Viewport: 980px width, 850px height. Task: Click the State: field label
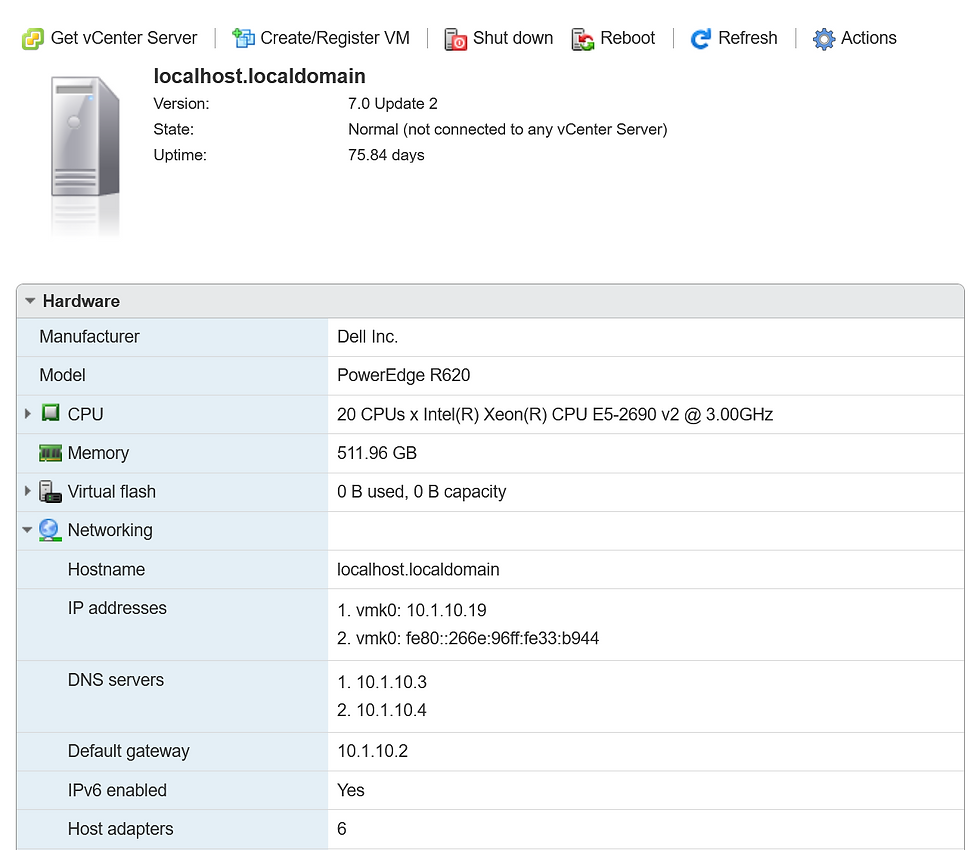(x=173, y=129)
